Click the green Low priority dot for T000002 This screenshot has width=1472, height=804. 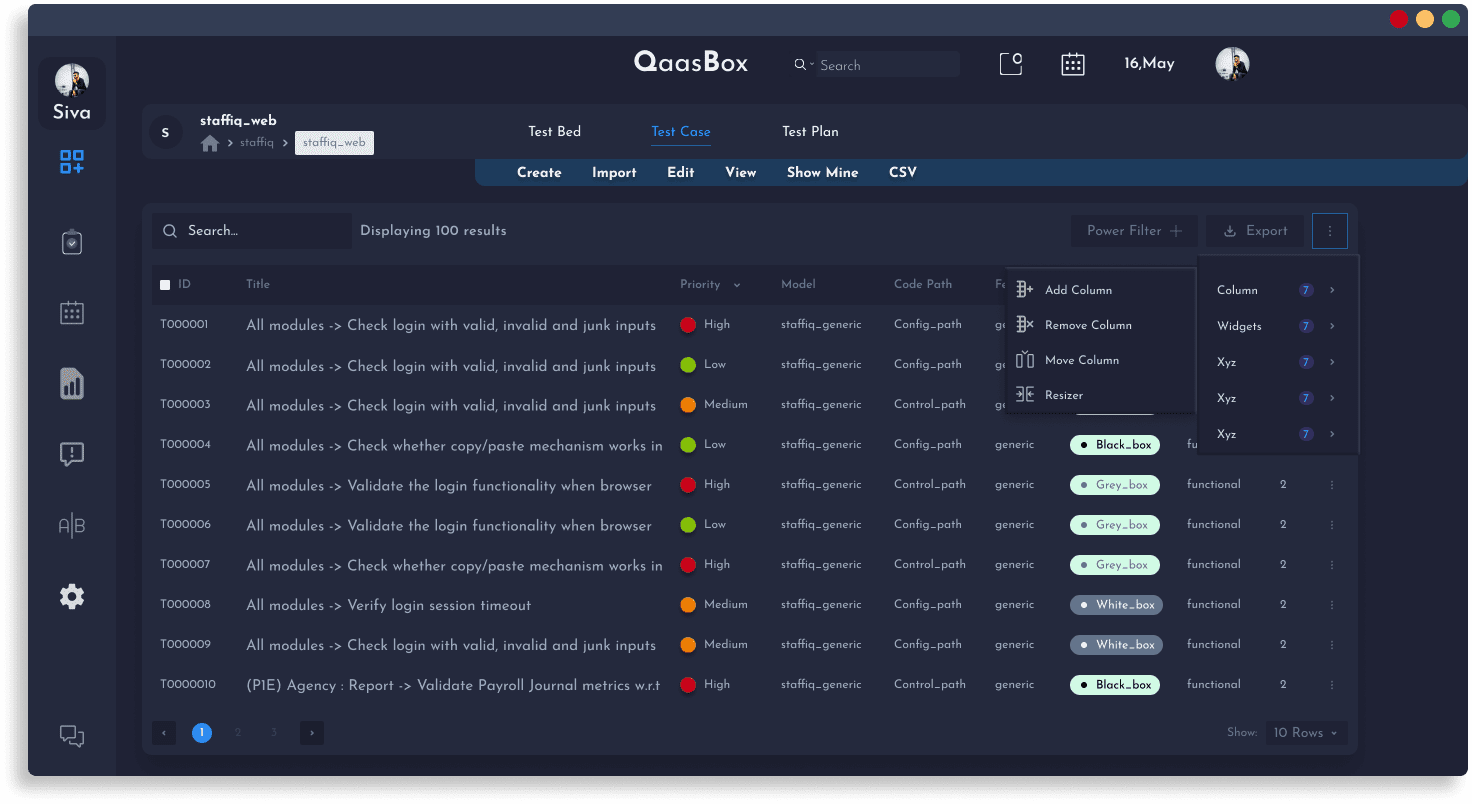coord(688,365)
